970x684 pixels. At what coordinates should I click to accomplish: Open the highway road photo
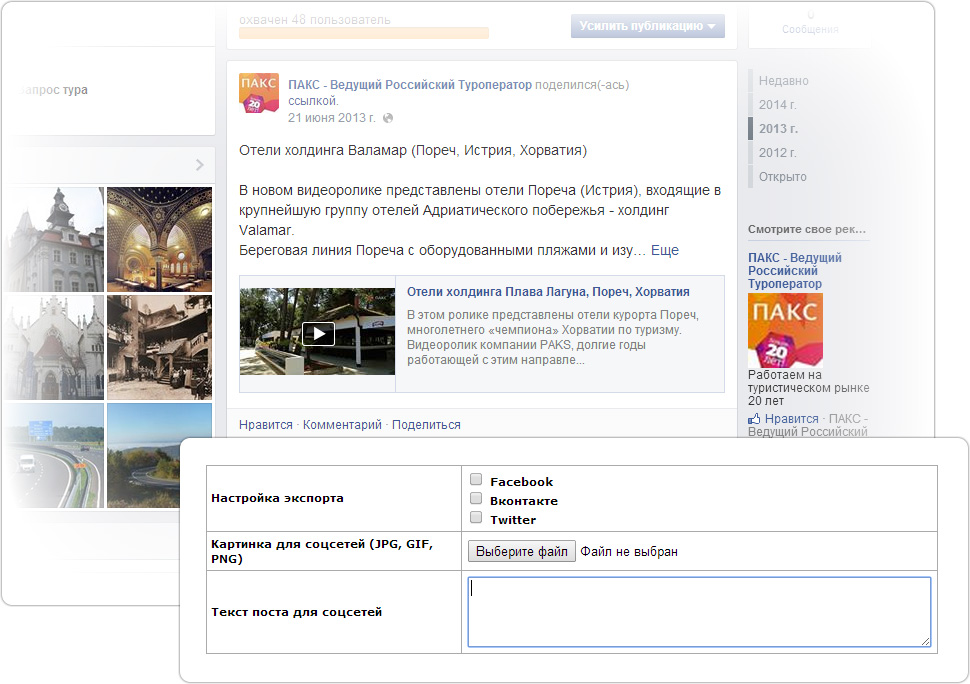56,455
